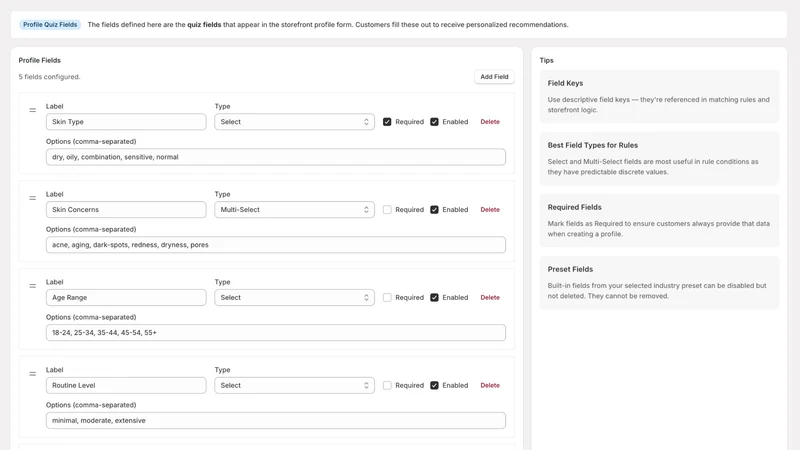Select Best Field Types for Rules heading
This screenshot has width=800, height=450.
click(x=592, y=145)
